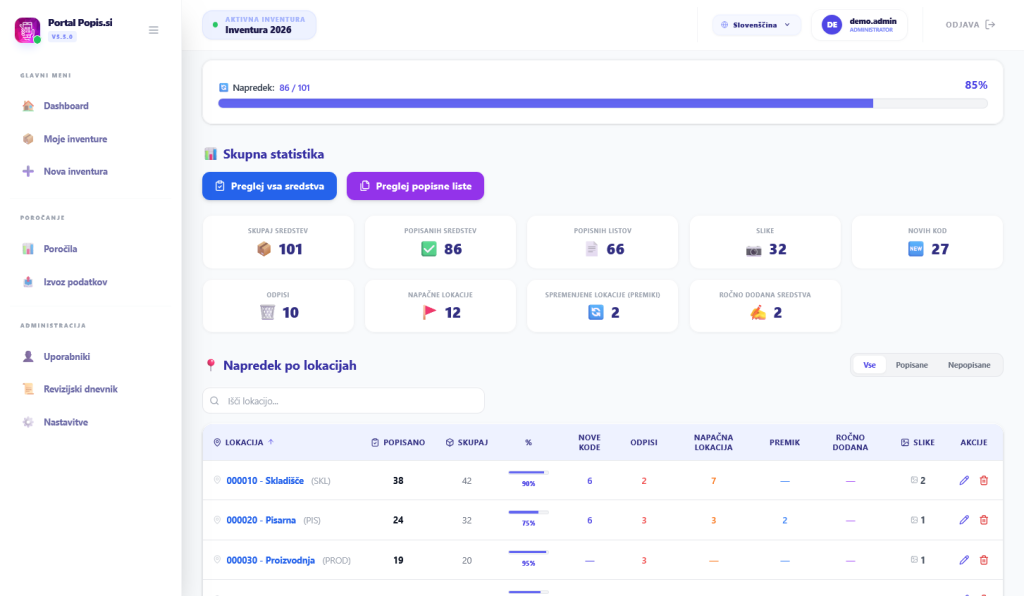Click the Preglej vsa sredstva button
Image resolution: width=1024 pixels, height=596 pixels.
pyautogui.click(x=269, y=186)
